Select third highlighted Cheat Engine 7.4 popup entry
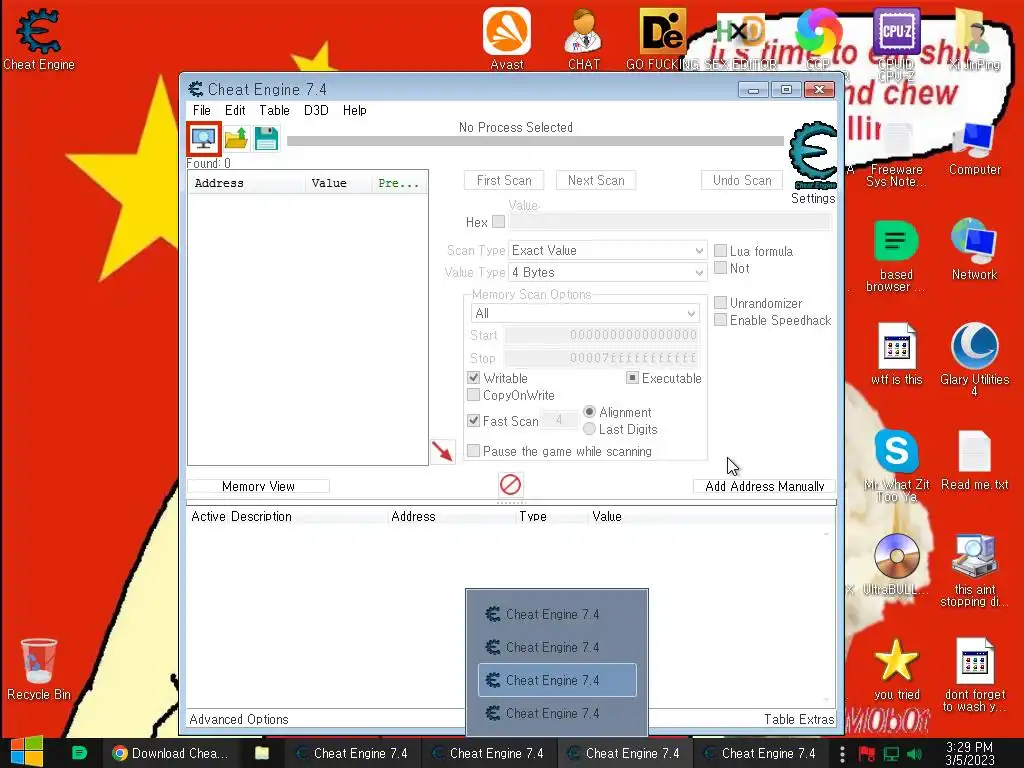The image size is (1024, 768). [x=557, y=680]
